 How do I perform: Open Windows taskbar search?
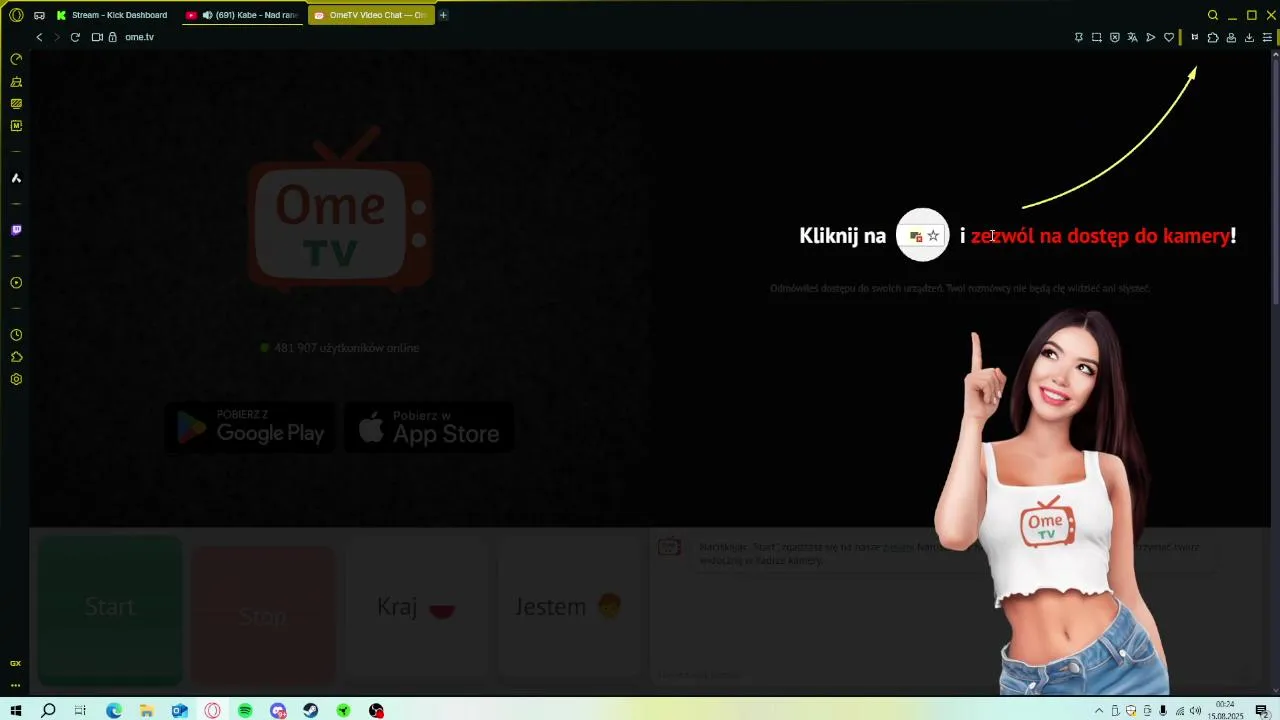pyautogui.click(x=48, y=711)
